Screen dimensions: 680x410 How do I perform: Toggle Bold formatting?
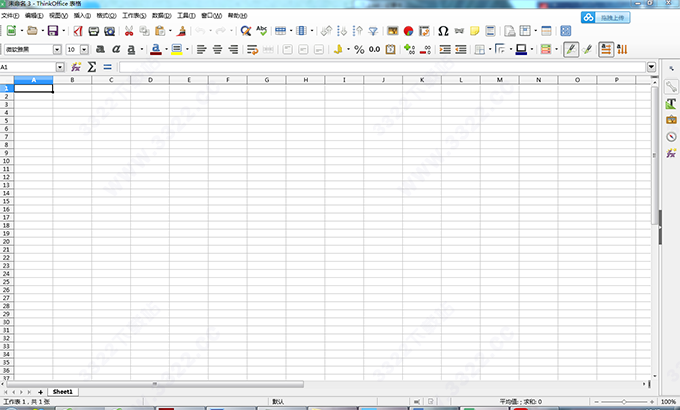(100, 49)
